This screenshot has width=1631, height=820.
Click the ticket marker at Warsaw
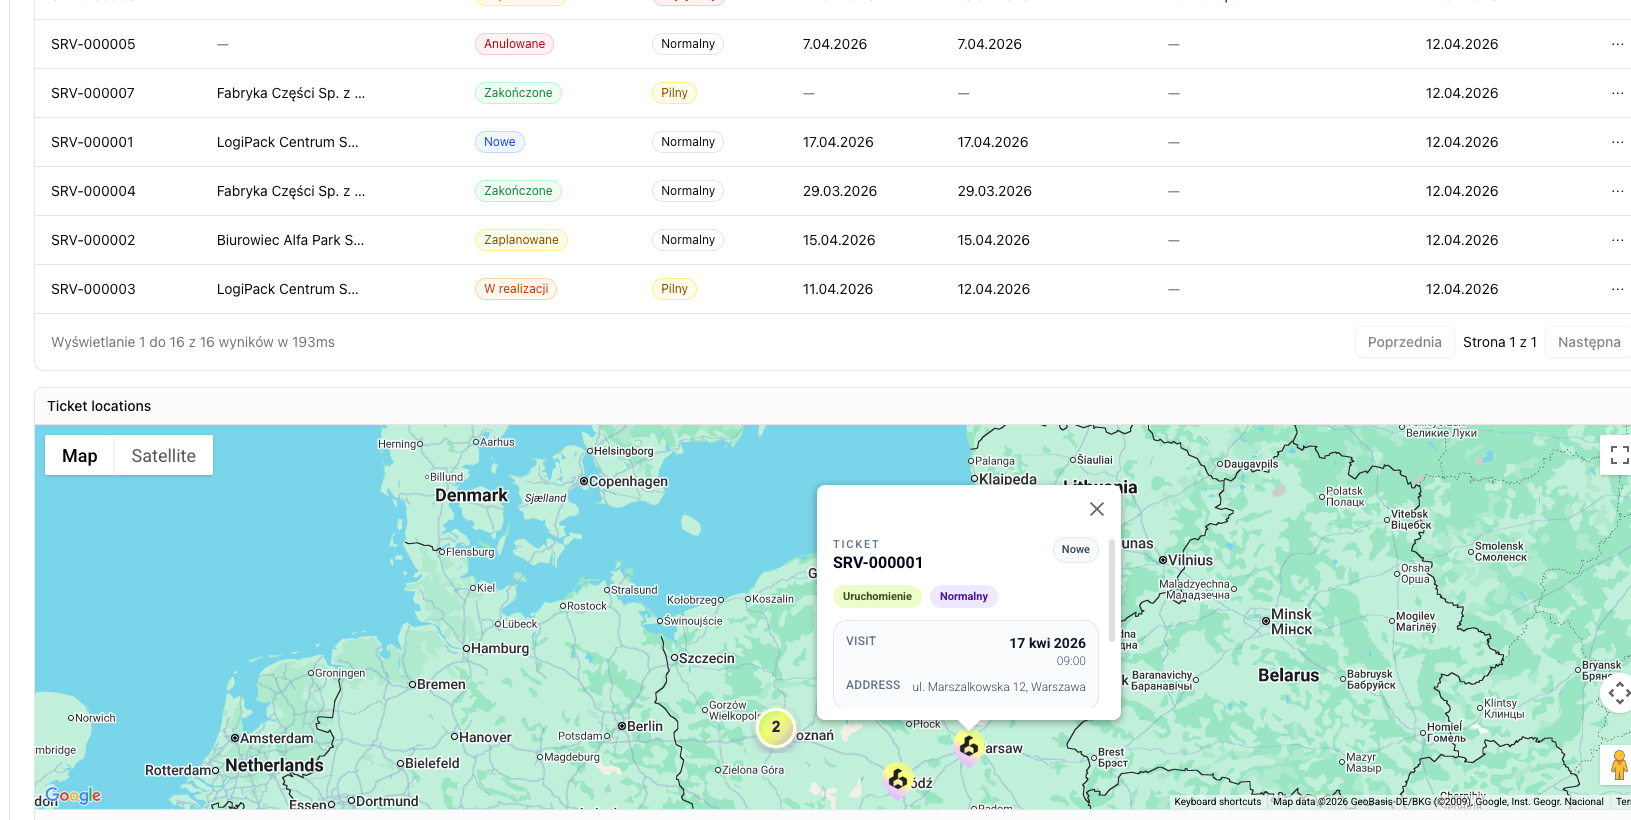[968, 746]
